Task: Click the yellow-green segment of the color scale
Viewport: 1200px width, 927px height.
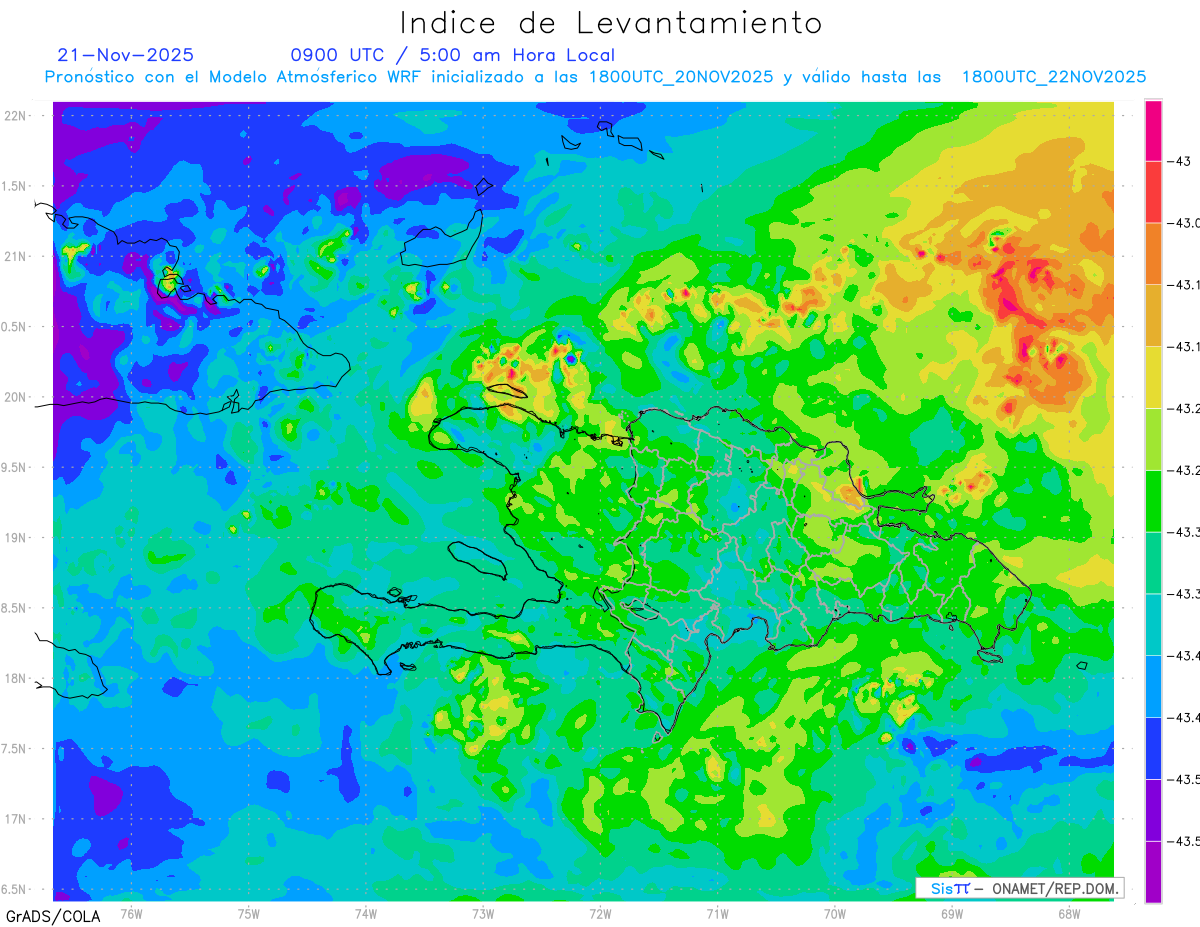Action: click(1153, 439)
